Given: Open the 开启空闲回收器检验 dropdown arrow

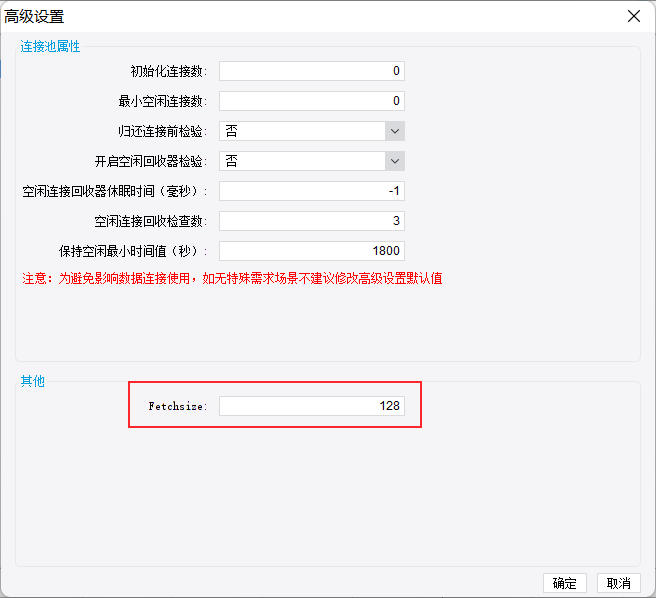Looking at the screenshot, I should (395, 161).
